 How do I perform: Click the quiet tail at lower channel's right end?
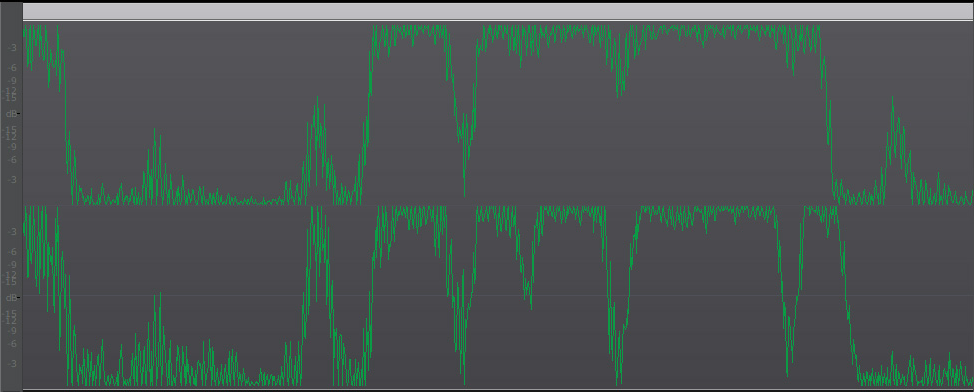coord(913,373)
